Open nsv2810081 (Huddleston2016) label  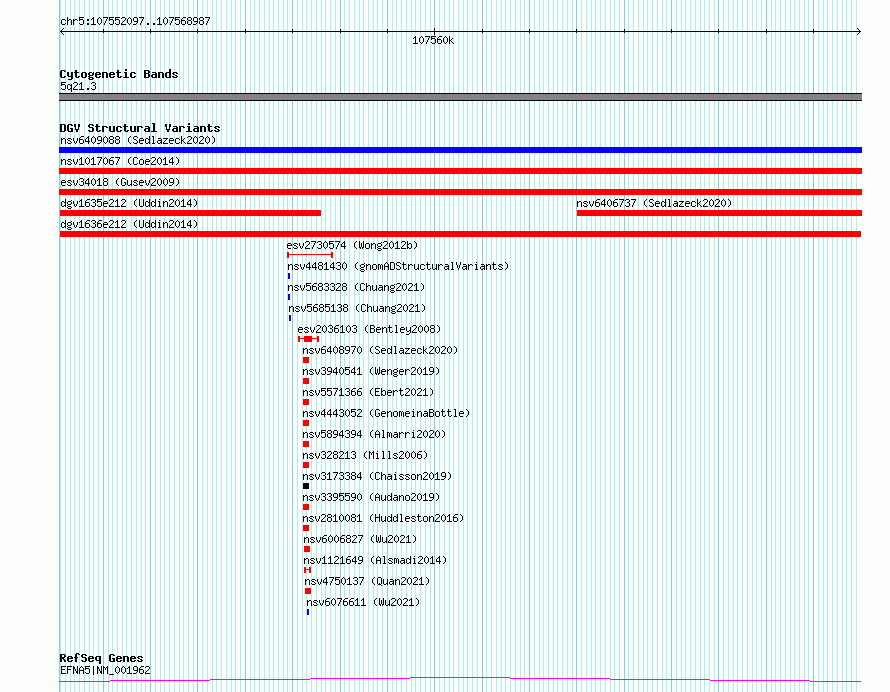[x=383, y=518]
